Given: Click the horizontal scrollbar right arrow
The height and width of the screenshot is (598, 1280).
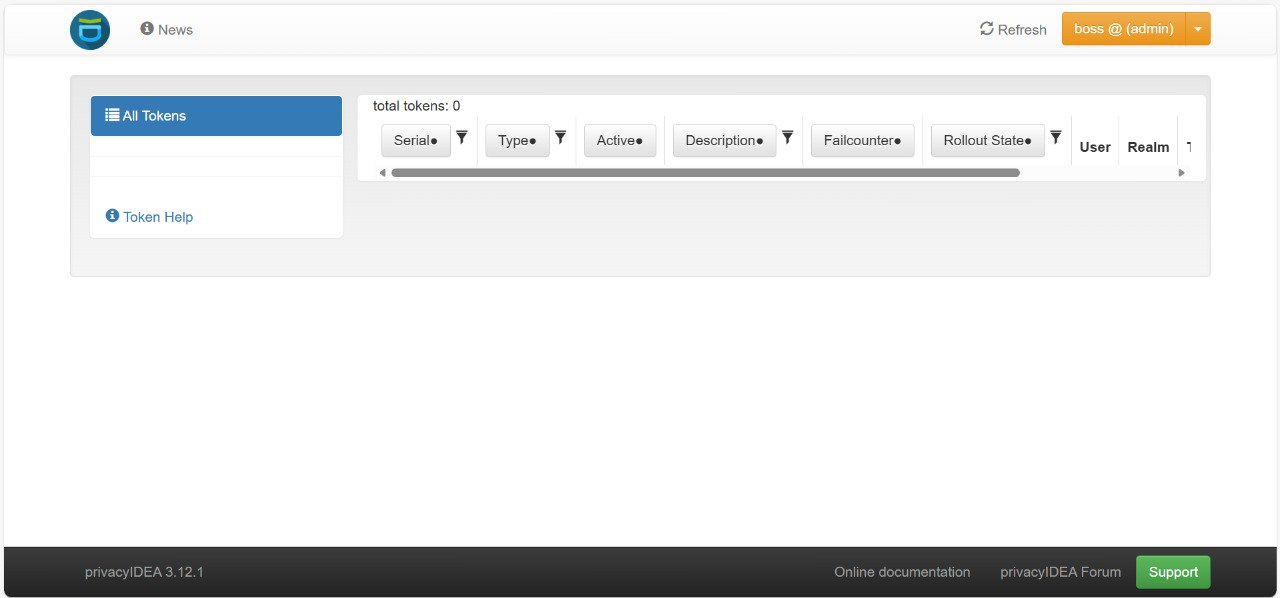Looking at the screenshot, I should coord(1181,173).
